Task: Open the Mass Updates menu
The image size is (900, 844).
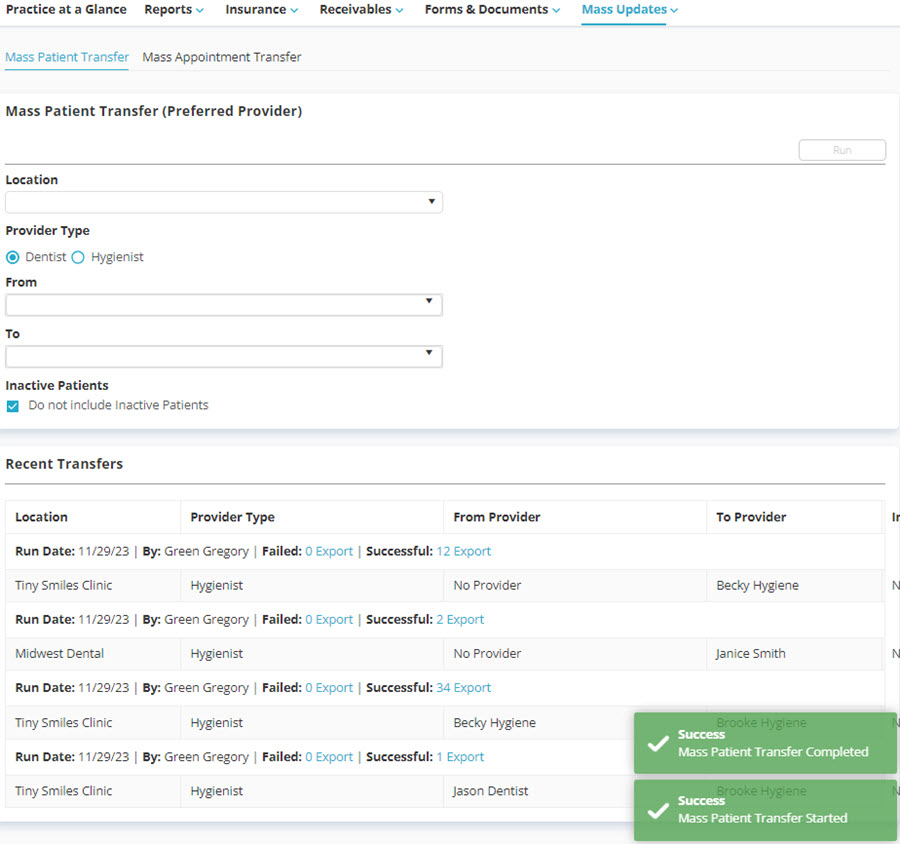Action: [x=630, y=10]
